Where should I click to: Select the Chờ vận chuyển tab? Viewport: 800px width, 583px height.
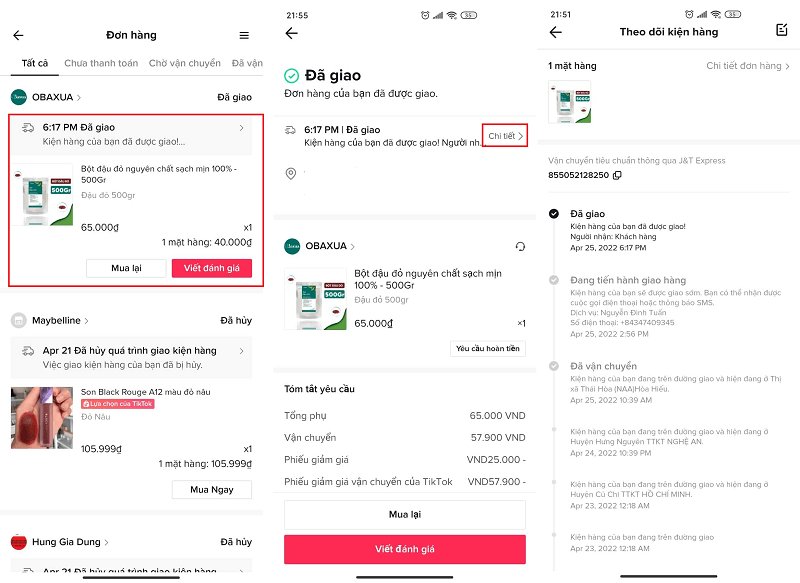point(185,63)
